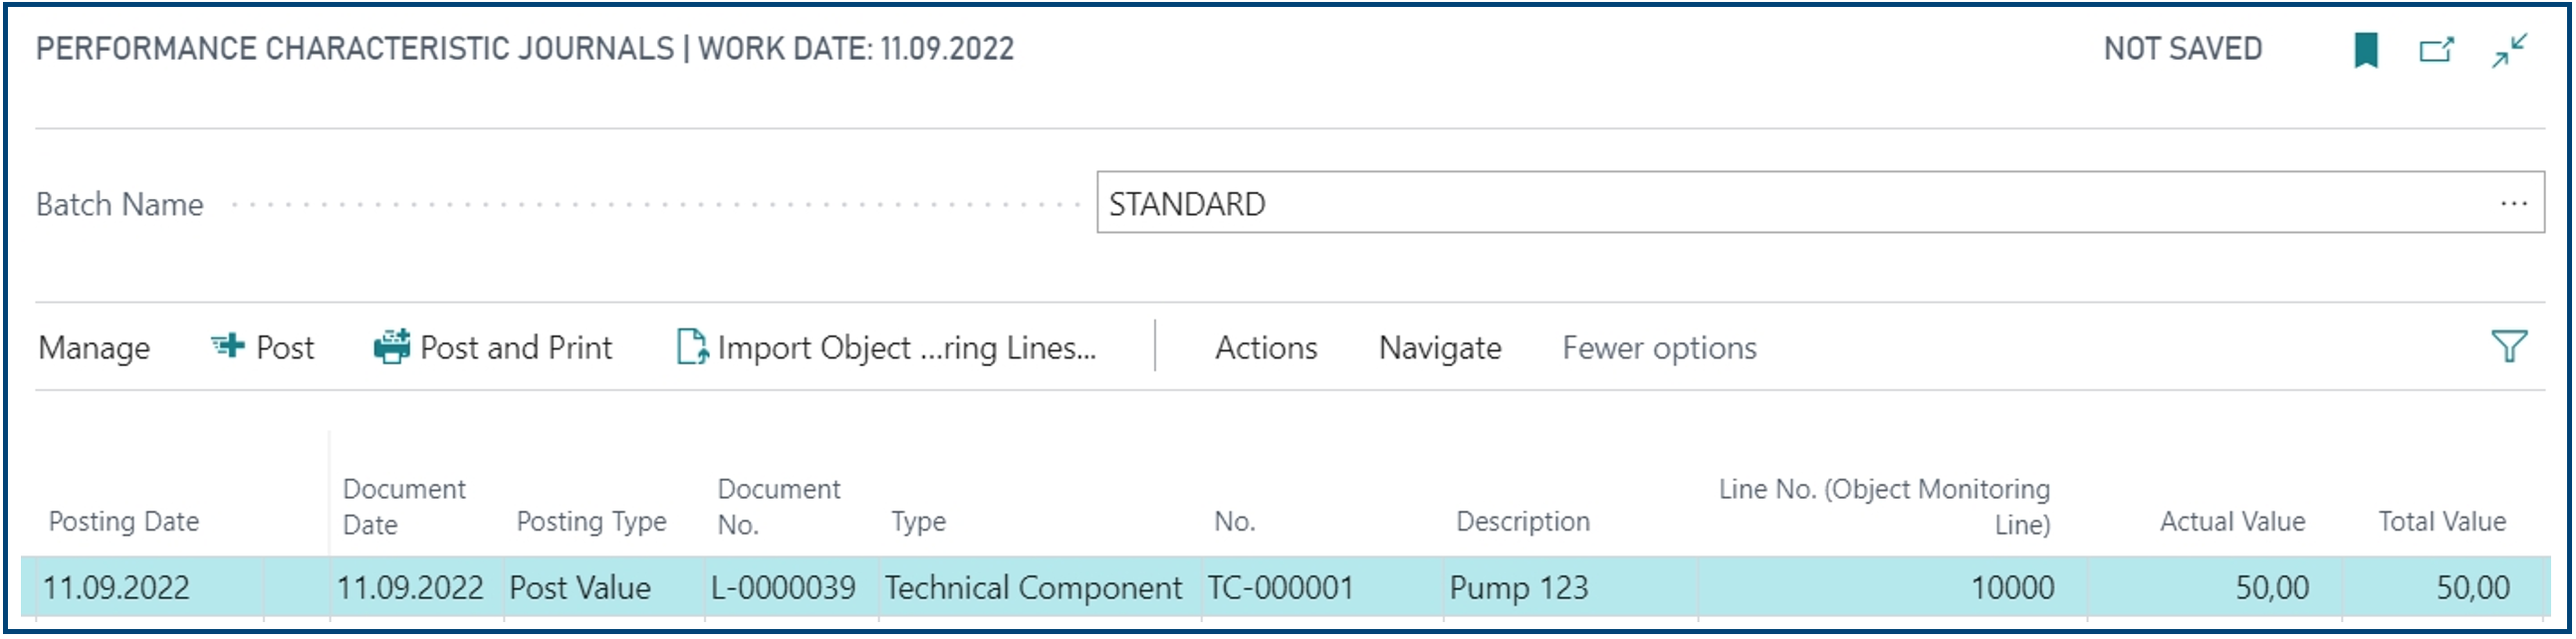
Task: Click the Batch Name STANDARD field
Action: [x=1820, y=203]
